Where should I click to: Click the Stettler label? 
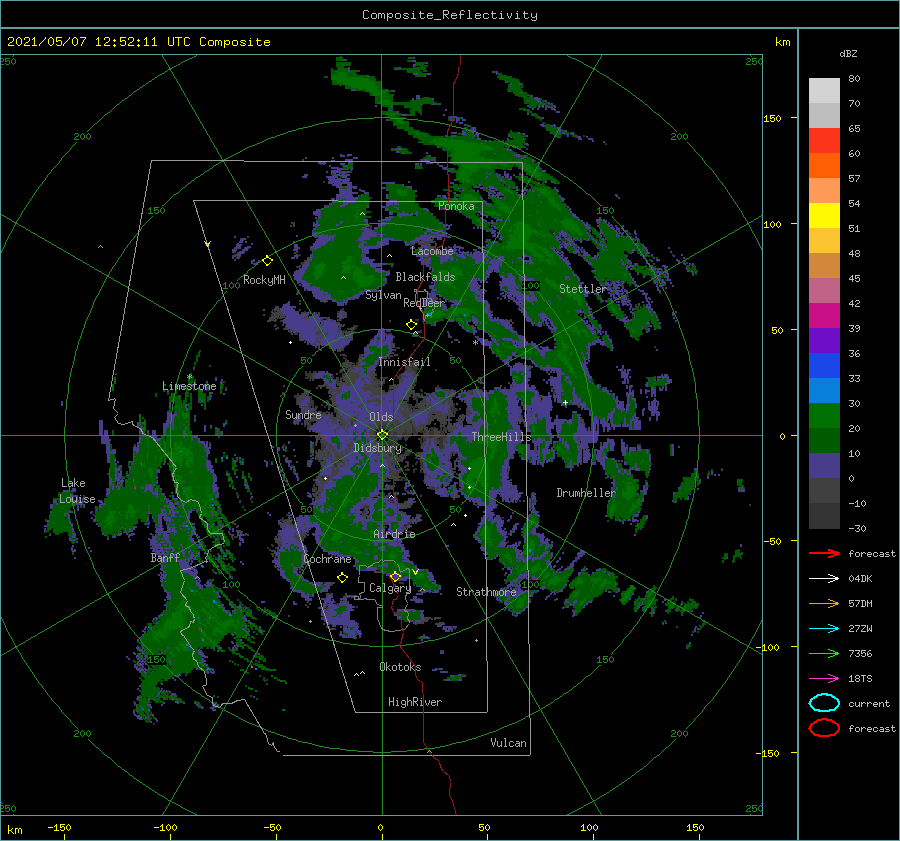pyautogui.click(x=583, y=289)
